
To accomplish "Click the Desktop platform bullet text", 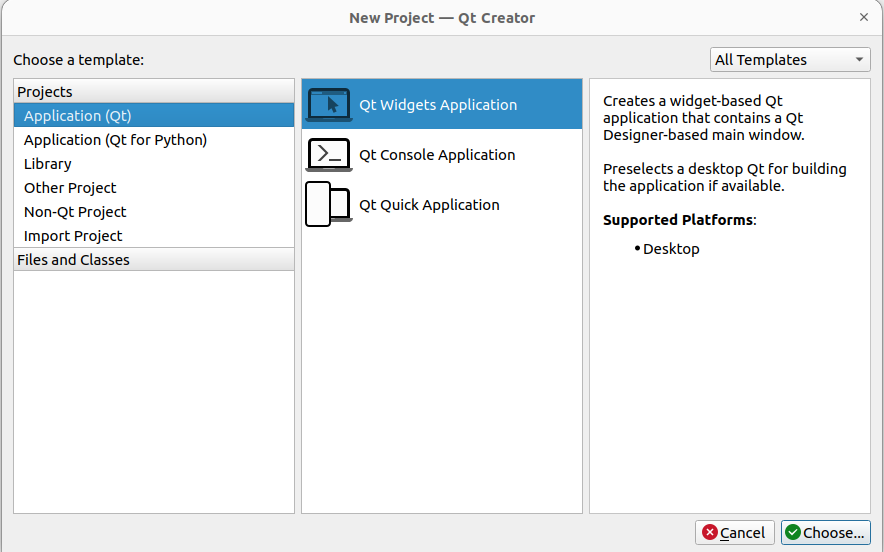I will click(671, 249).
